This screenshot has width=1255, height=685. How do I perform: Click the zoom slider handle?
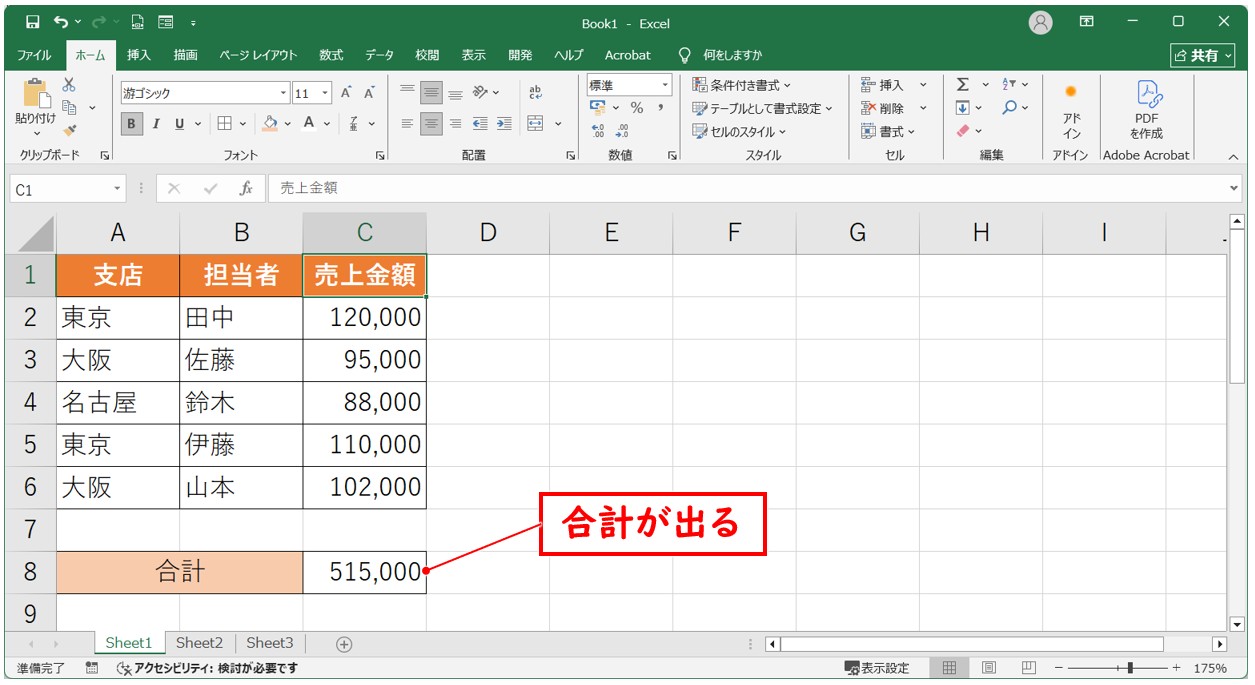tap(1130, 668)
